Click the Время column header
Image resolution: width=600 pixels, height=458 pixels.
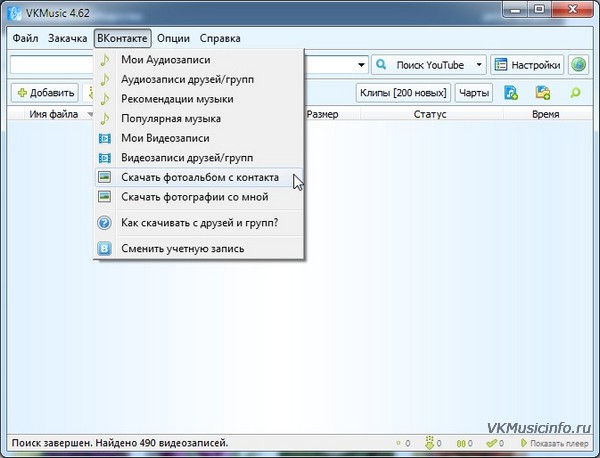[547, 114]
